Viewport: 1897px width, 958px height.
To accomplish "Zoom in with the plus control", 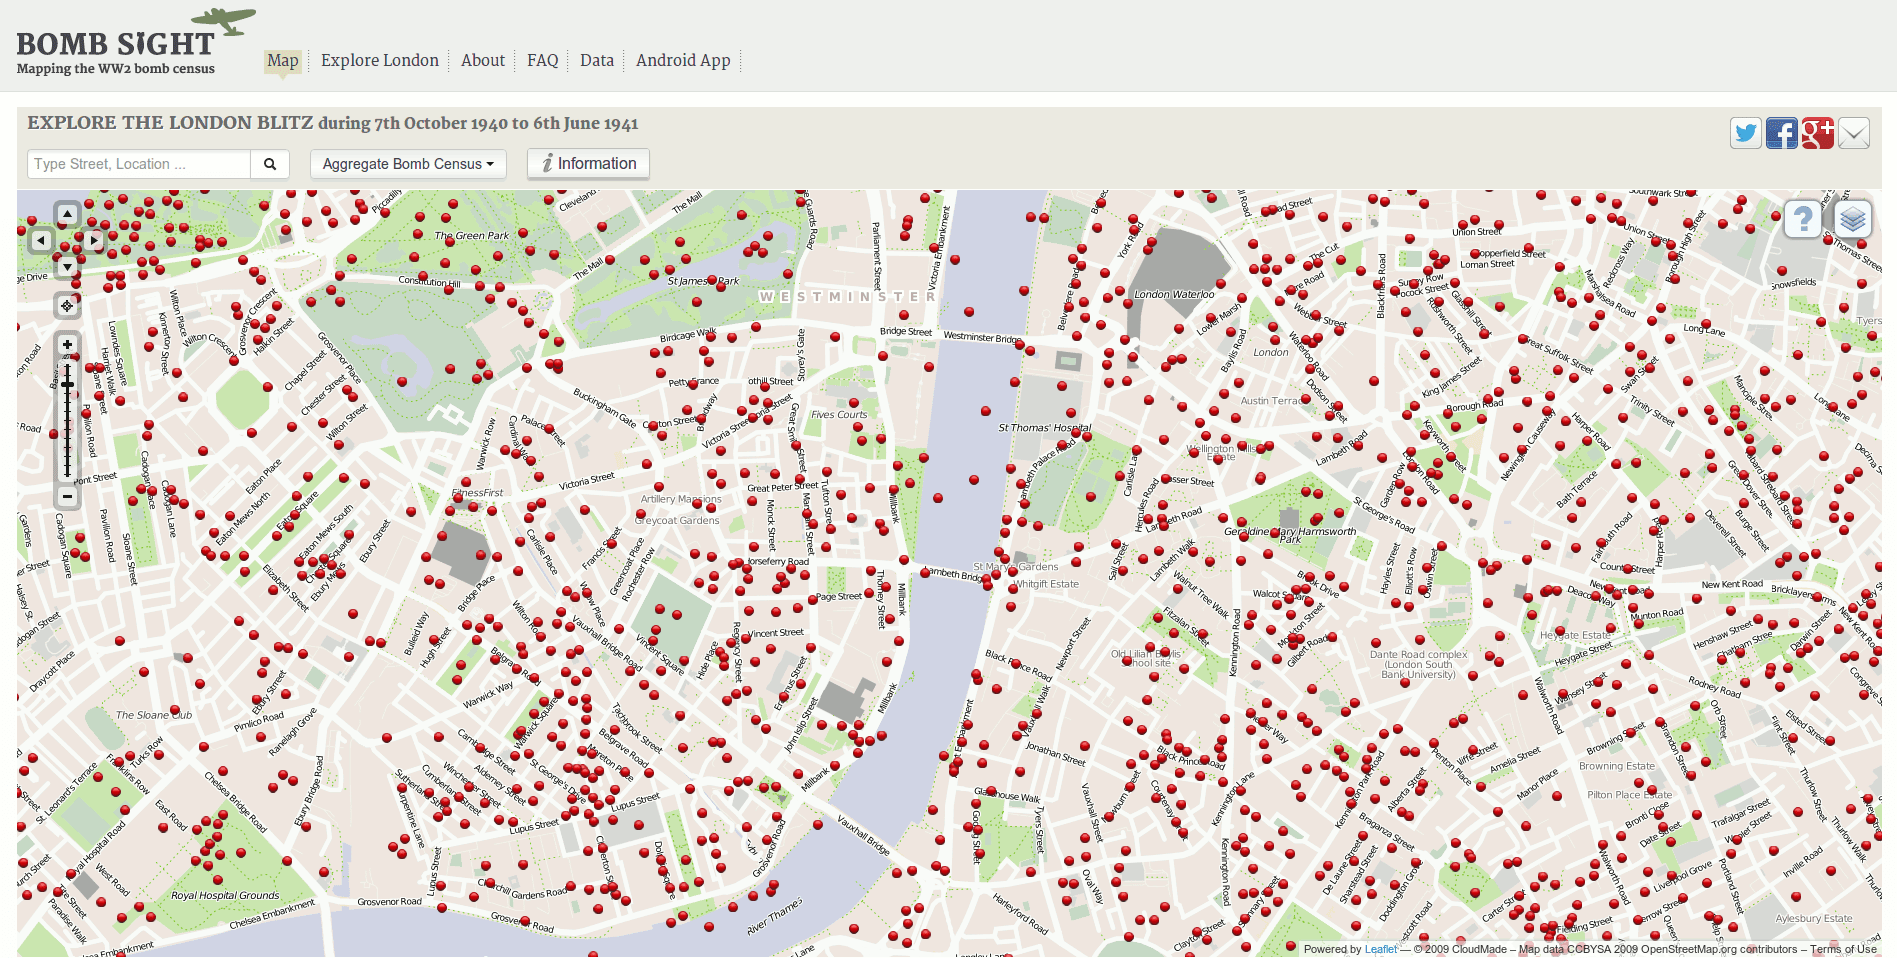I will [67, 345].
